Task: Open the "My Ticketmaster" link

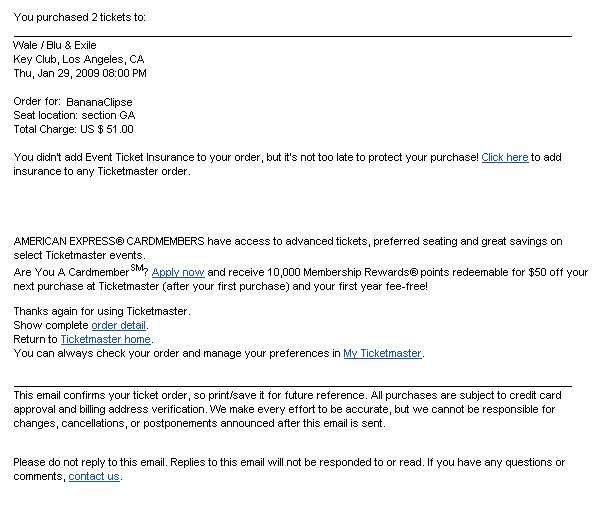Action: (x=382, y=353)
